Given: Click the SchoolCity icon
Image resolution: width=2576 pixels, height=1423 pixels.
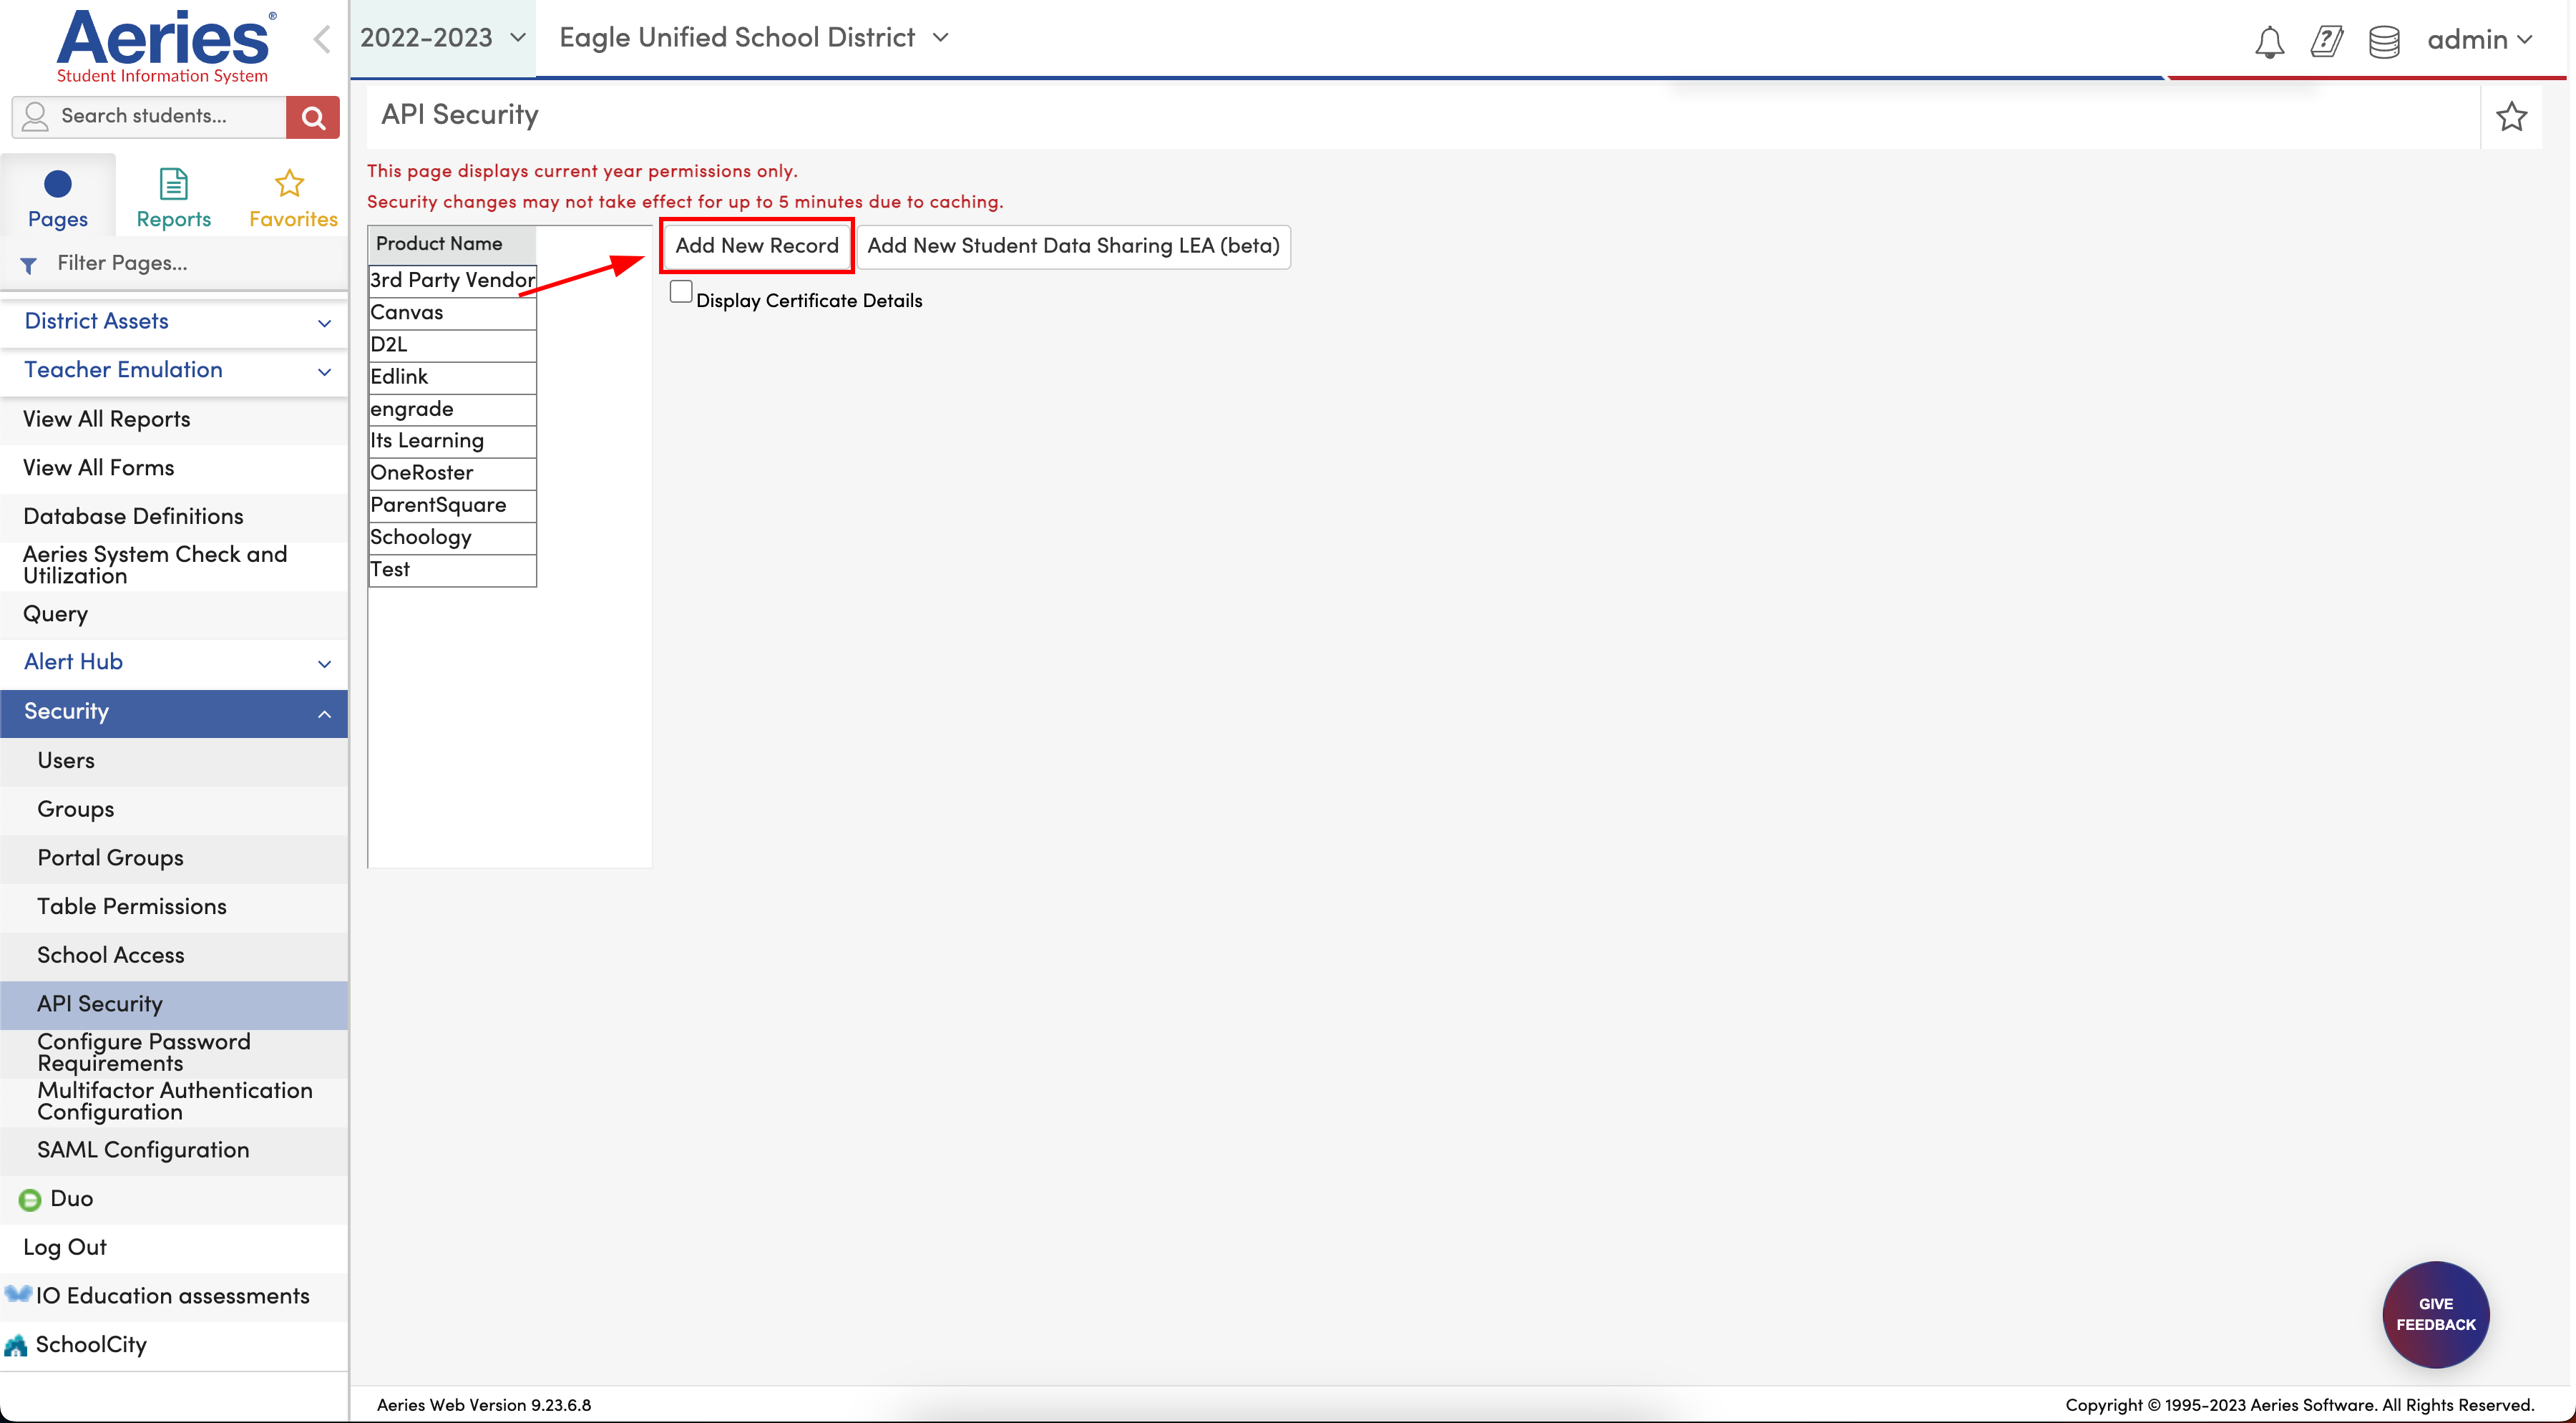Looking at the screenshot, I should coord(16,1345).
